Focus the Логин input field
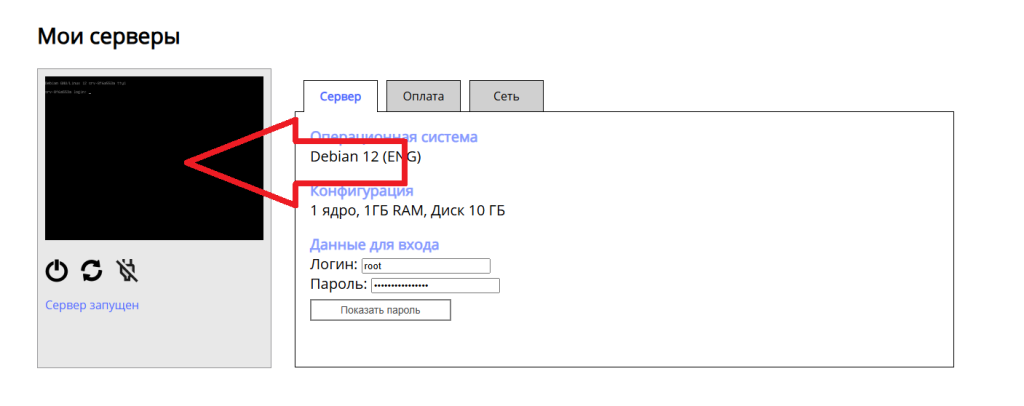The image size is (1024, 406). click(426, 266)
